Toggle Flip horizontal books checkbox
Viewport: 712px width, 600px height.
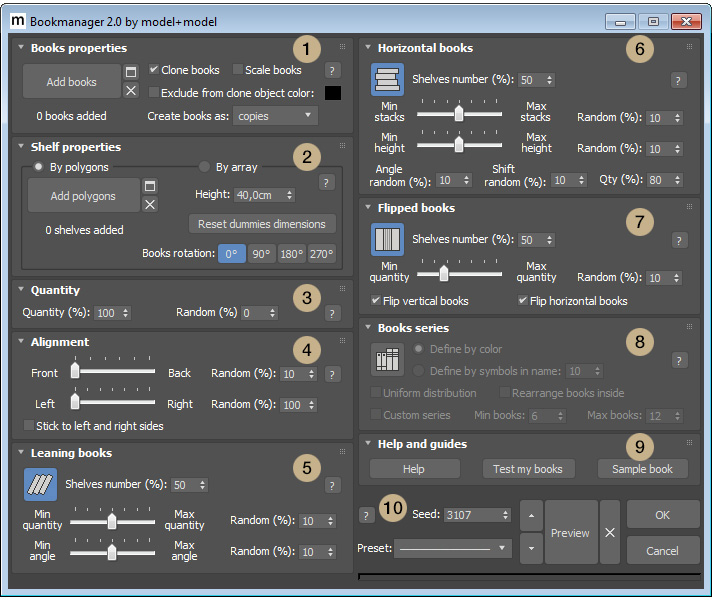(523, 300)
